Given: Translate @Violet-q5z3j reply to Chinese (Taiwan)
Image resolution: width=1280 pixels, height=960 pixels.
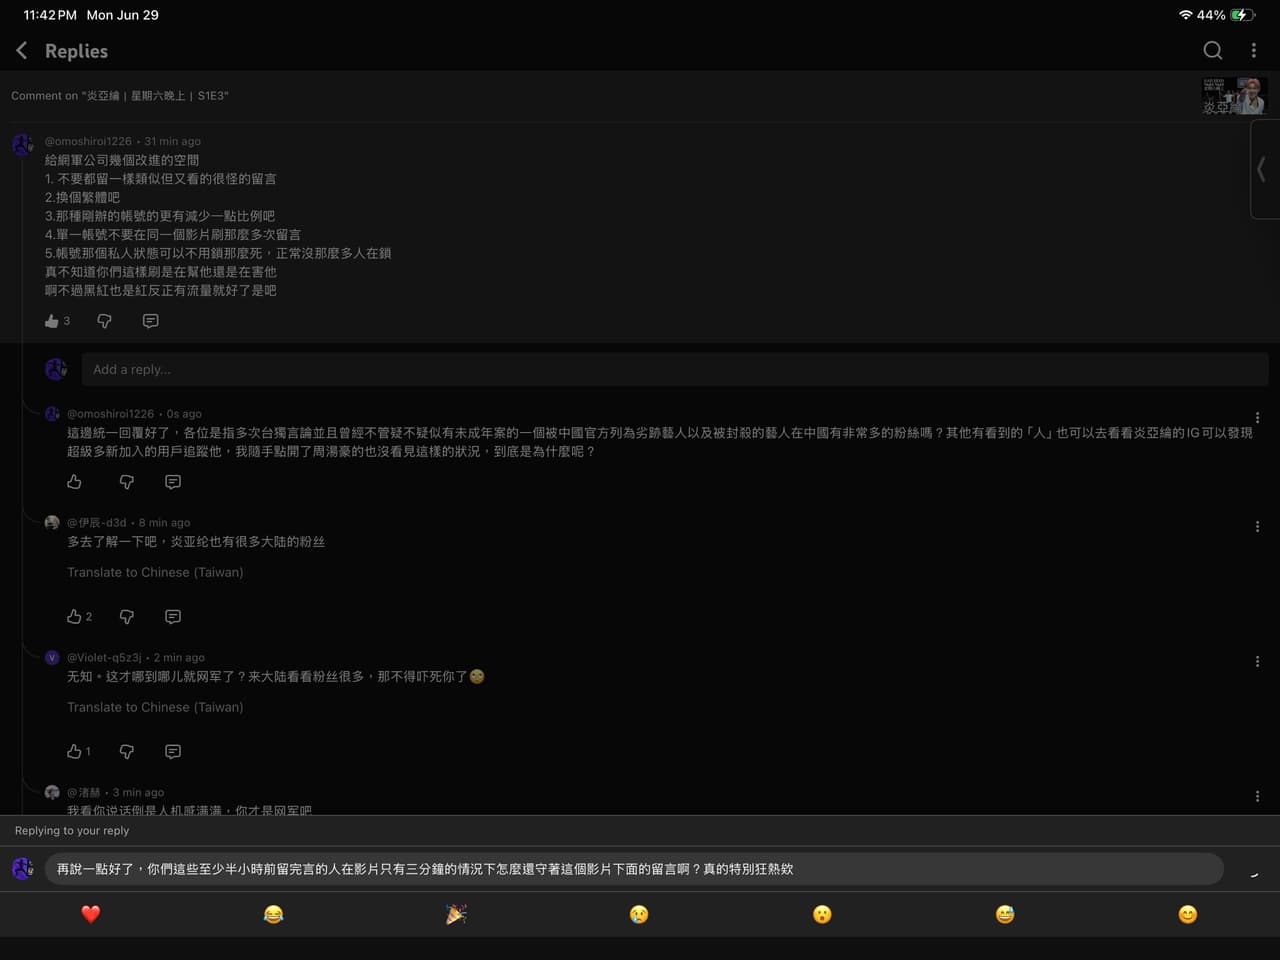Looking at the screenshot, I should click(x=155, y=707).
